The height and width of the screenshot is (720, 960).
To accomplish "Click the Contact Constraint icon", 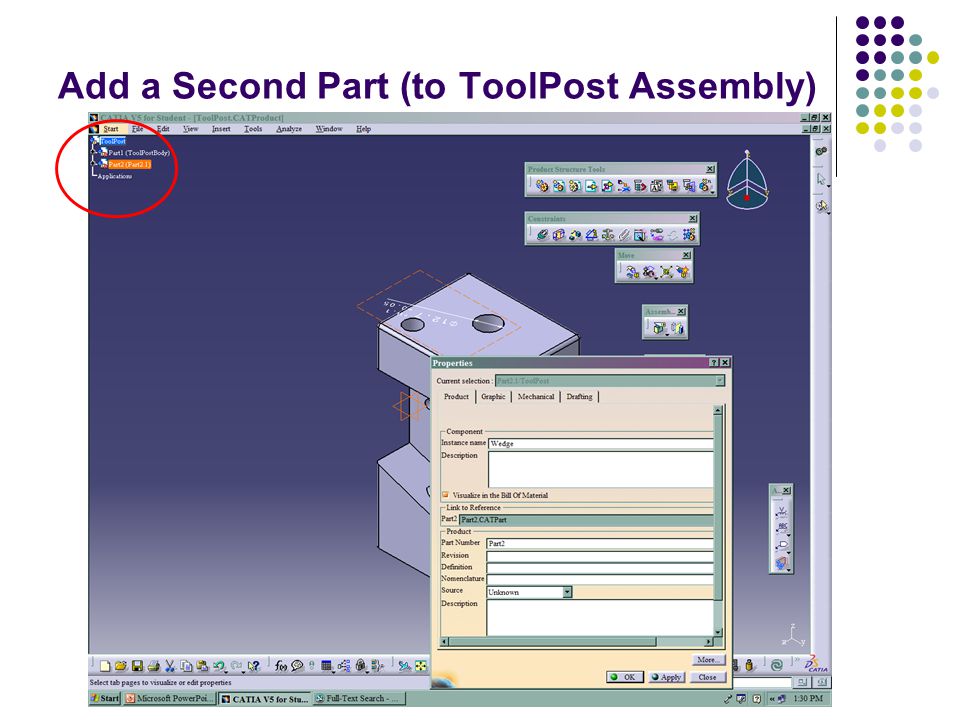I will pos(558,234).
